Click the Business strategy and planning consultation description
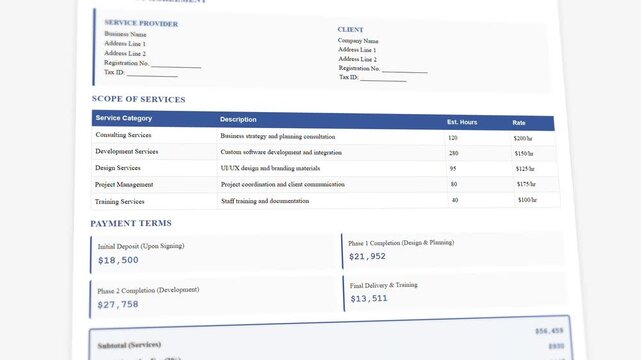 pyautogui.click(x=278, y=136)
